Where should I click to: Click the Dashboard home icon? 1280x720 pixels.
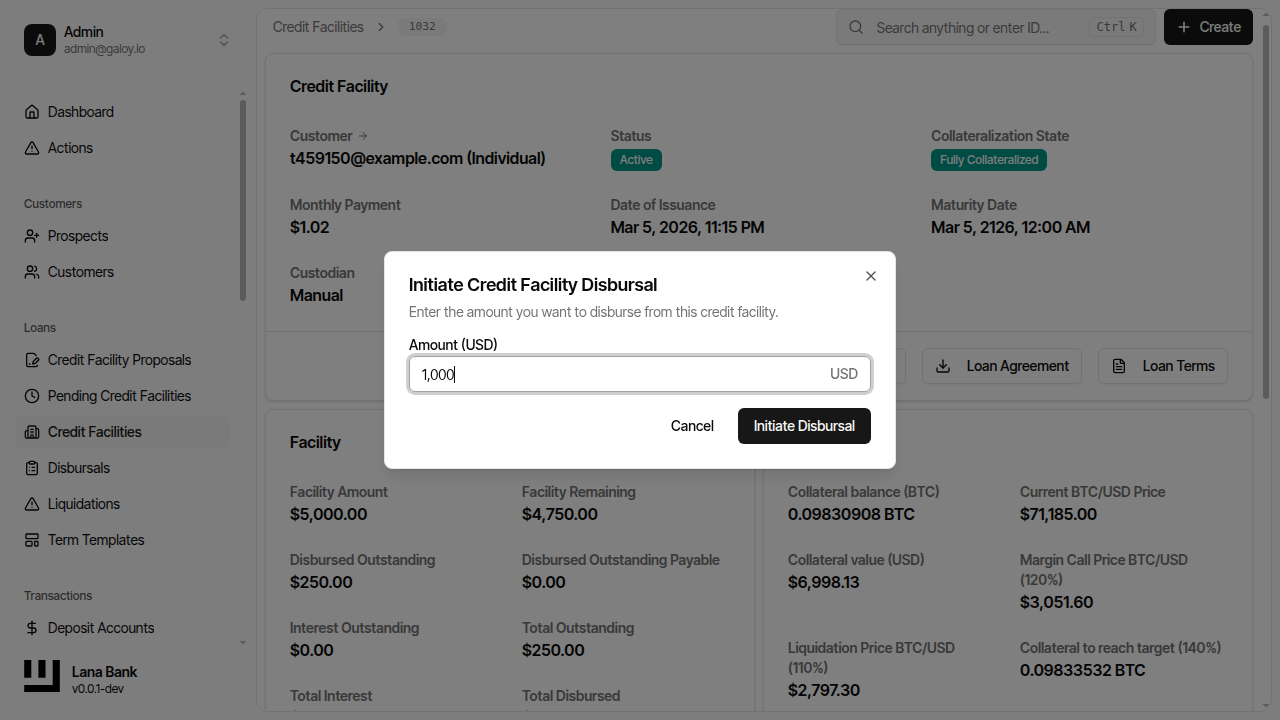[32, 112]
